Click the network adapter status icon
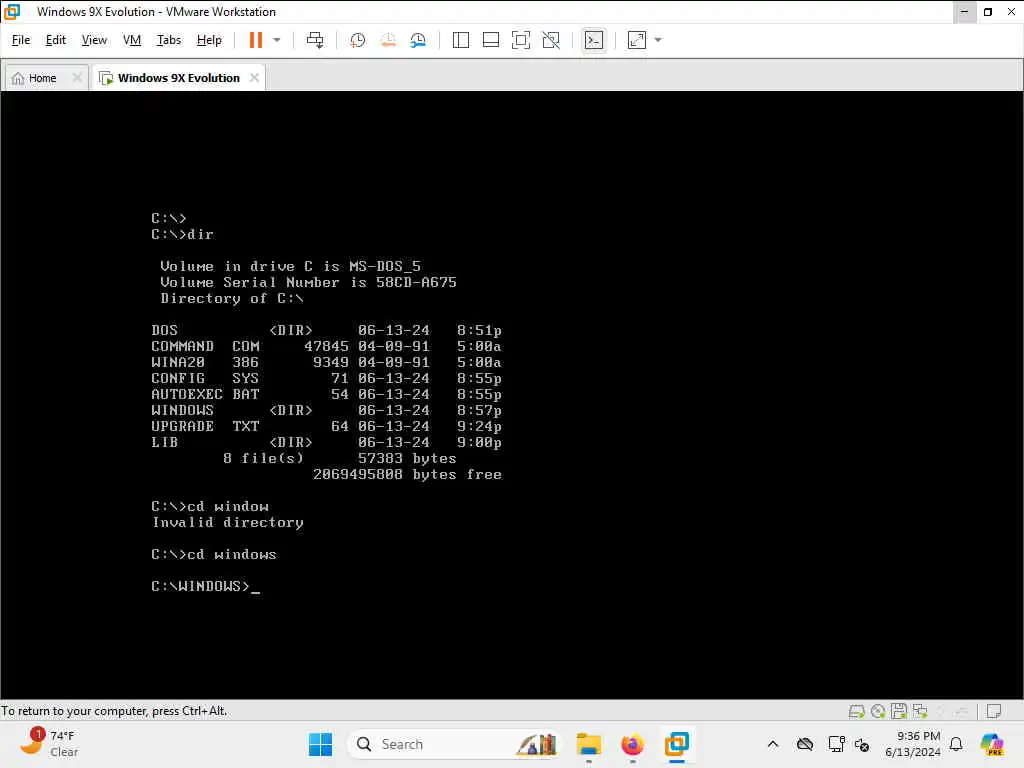Screen dimensions: 1024x768 pos(921,711)
